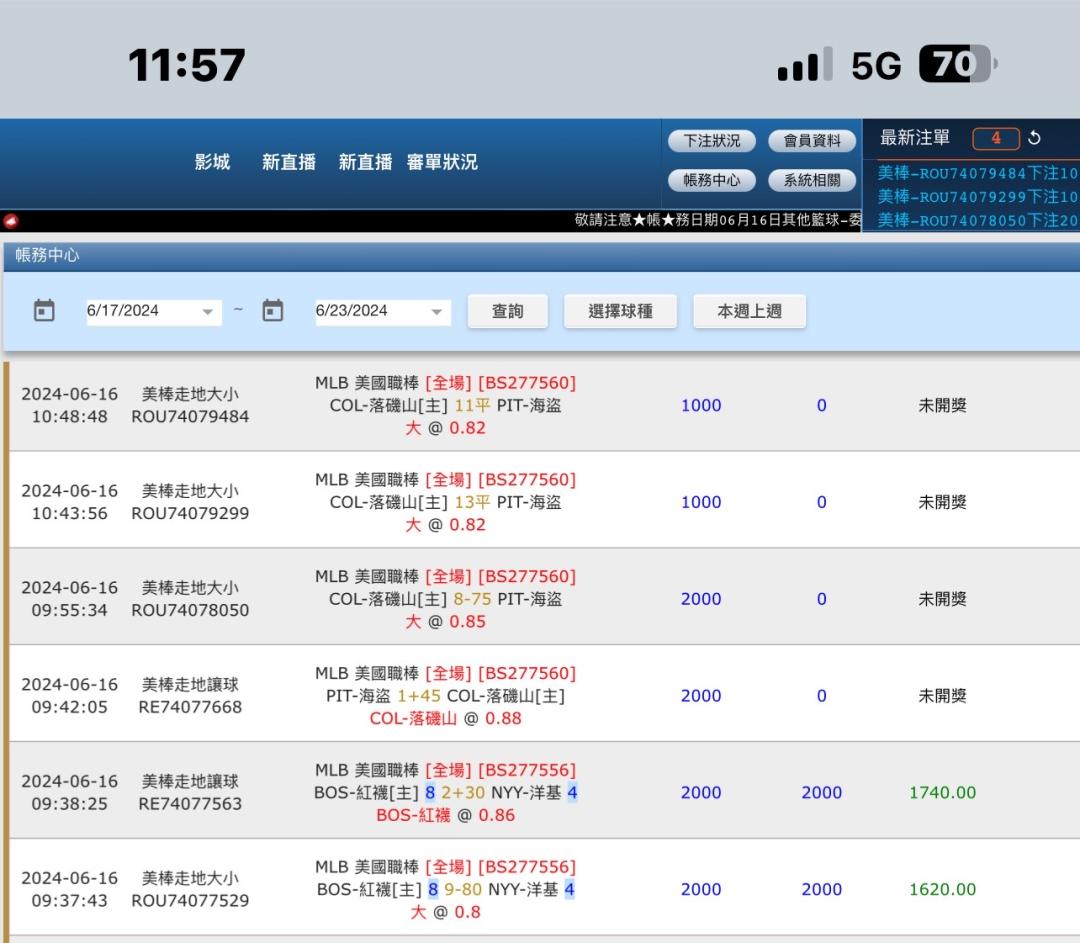Click the timestamp 10:43:56 cell
The height and width of the screenshot is (943, 1080).
[70, 513]
